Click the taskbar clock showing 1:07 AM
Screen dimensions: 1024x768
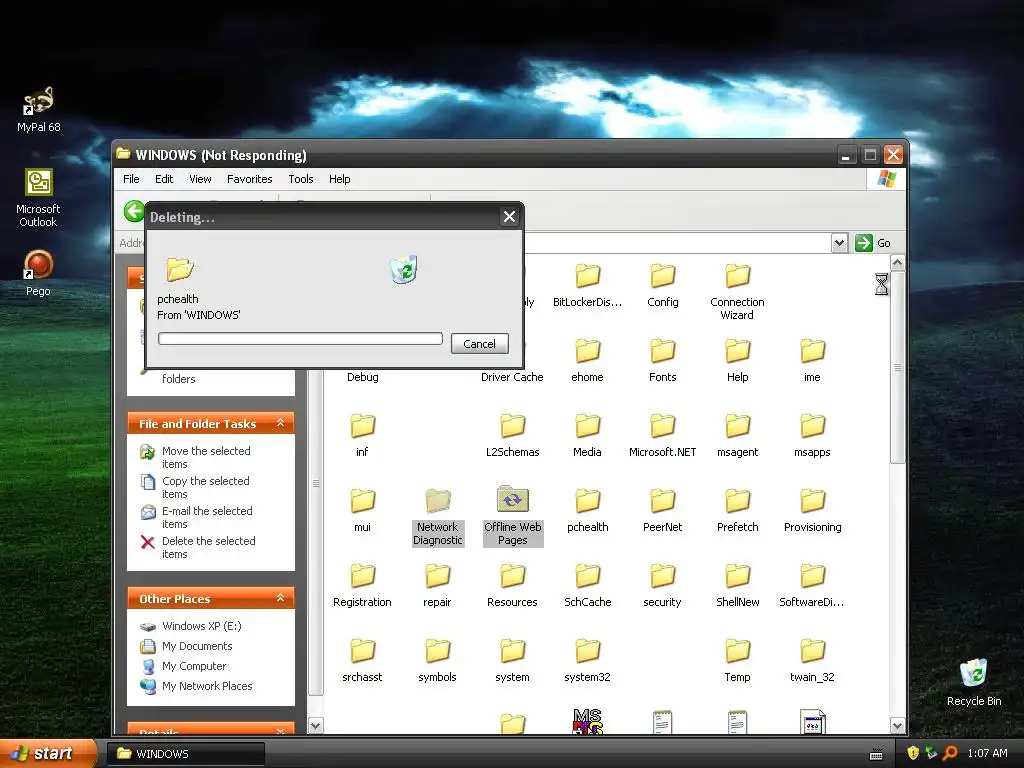987,753
